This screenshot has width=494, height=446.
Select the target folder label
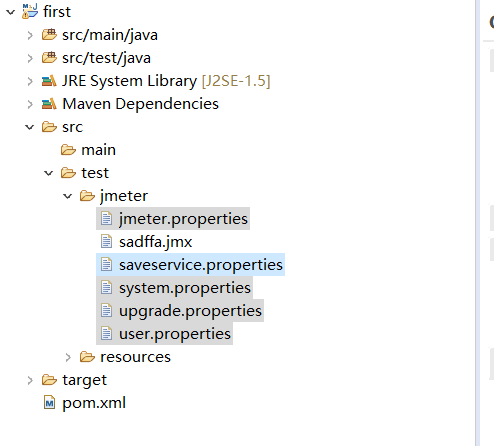(x=84, y=380)
